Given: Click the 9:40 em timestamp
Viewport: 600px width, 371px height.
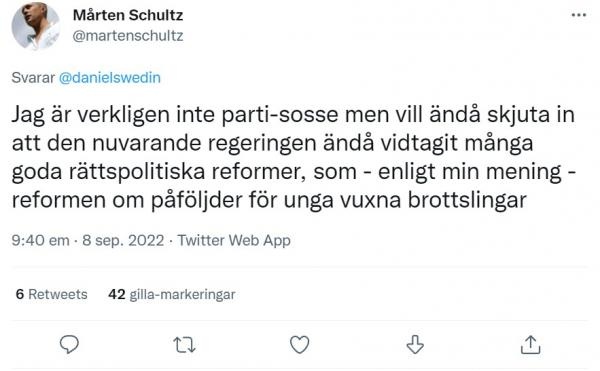Looking at the screenshot, I should click(40, 240).
